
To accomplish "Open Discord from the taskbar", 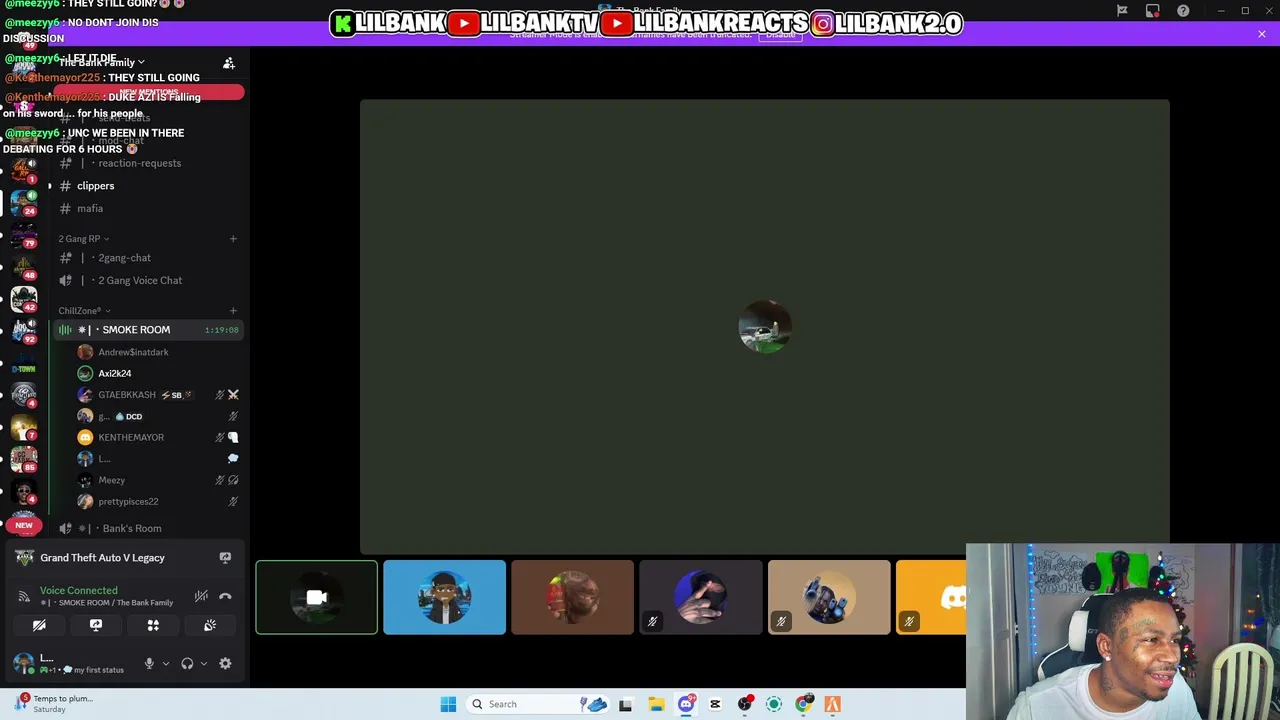I will (x=686, y=704).
